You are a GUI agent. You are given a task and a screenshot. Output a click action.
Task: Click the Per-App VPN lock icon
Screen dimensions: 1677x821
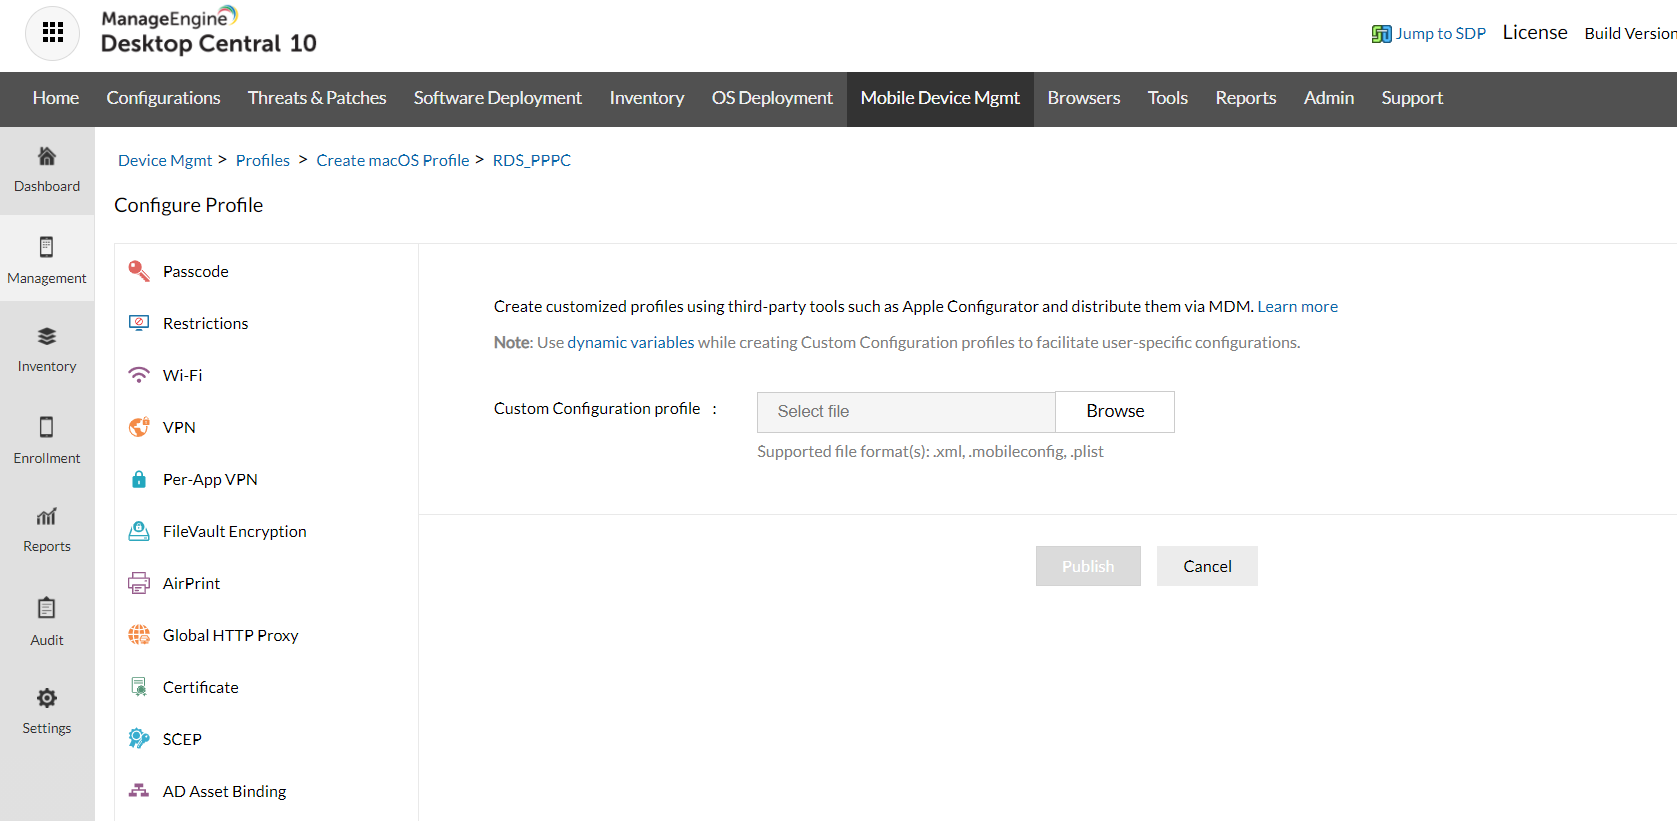(x=139, y=479)
